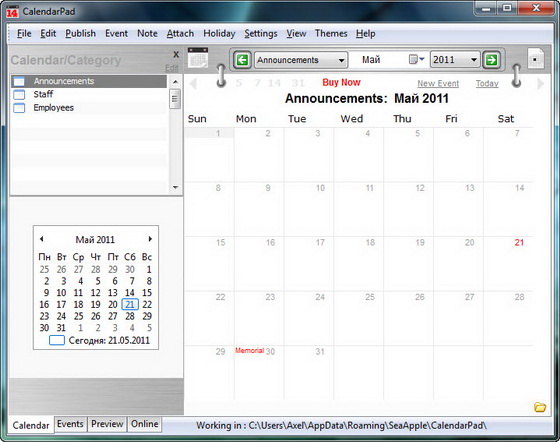Open the yellow folder icon
This screenshot has width=560, height=442.
pyautogui.click(x=540, y=407)
